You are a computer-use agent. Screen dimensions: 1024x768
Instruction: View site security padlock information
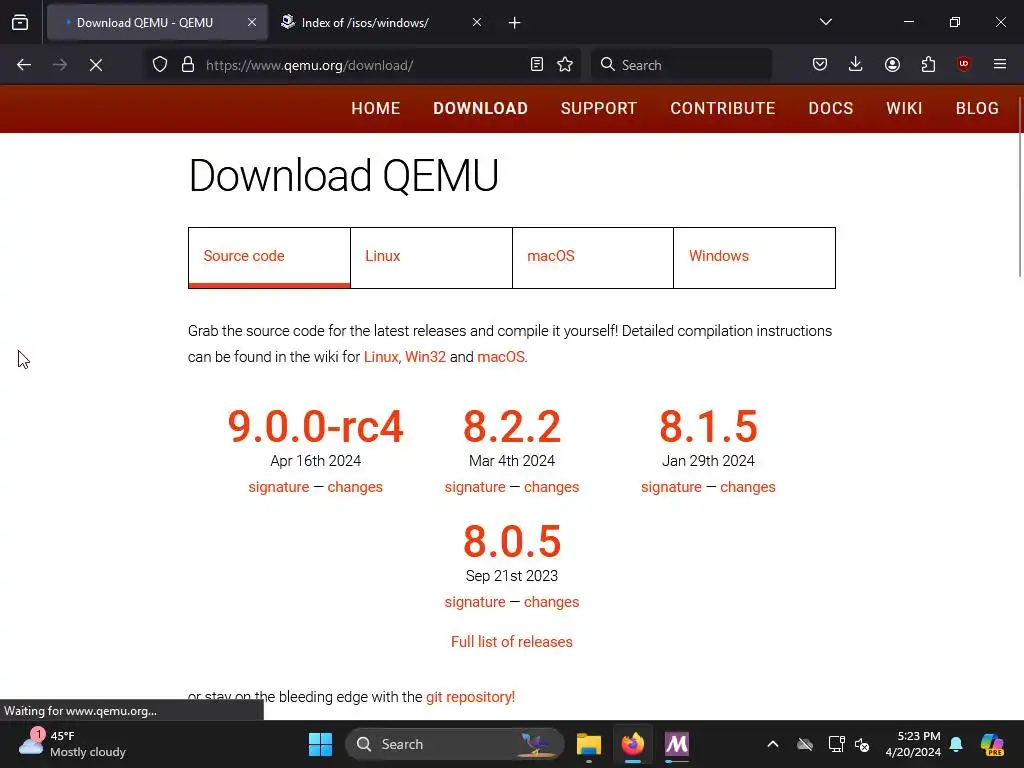tap(188, 65)
